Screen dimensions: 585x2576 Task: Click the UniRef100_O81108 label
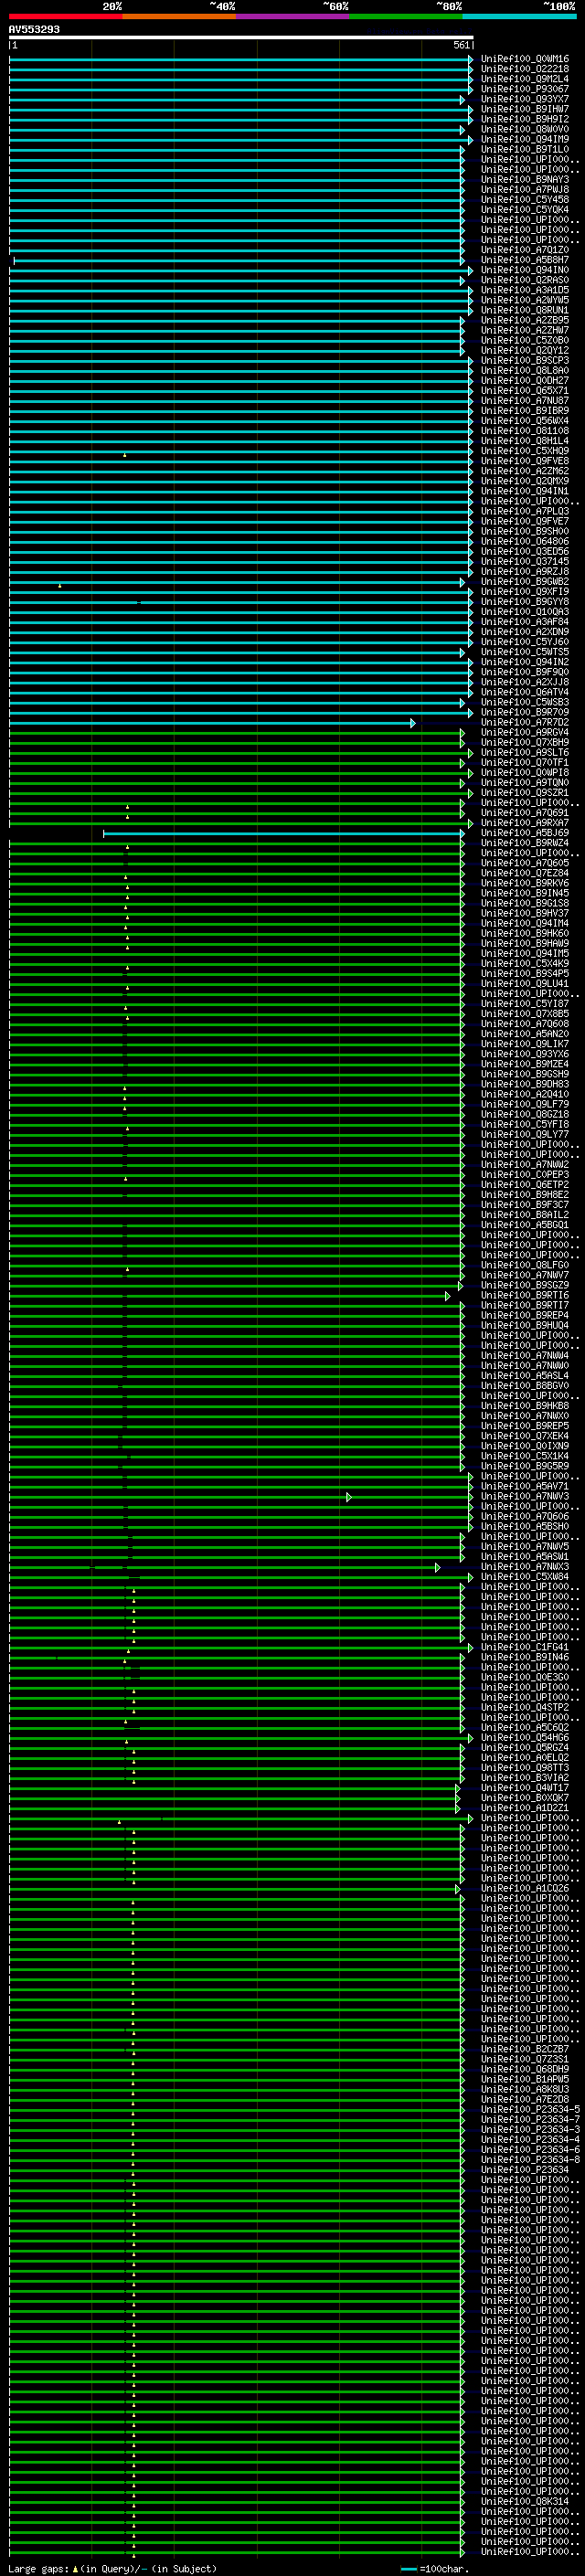pyautogui.click(x=525, y=431)
